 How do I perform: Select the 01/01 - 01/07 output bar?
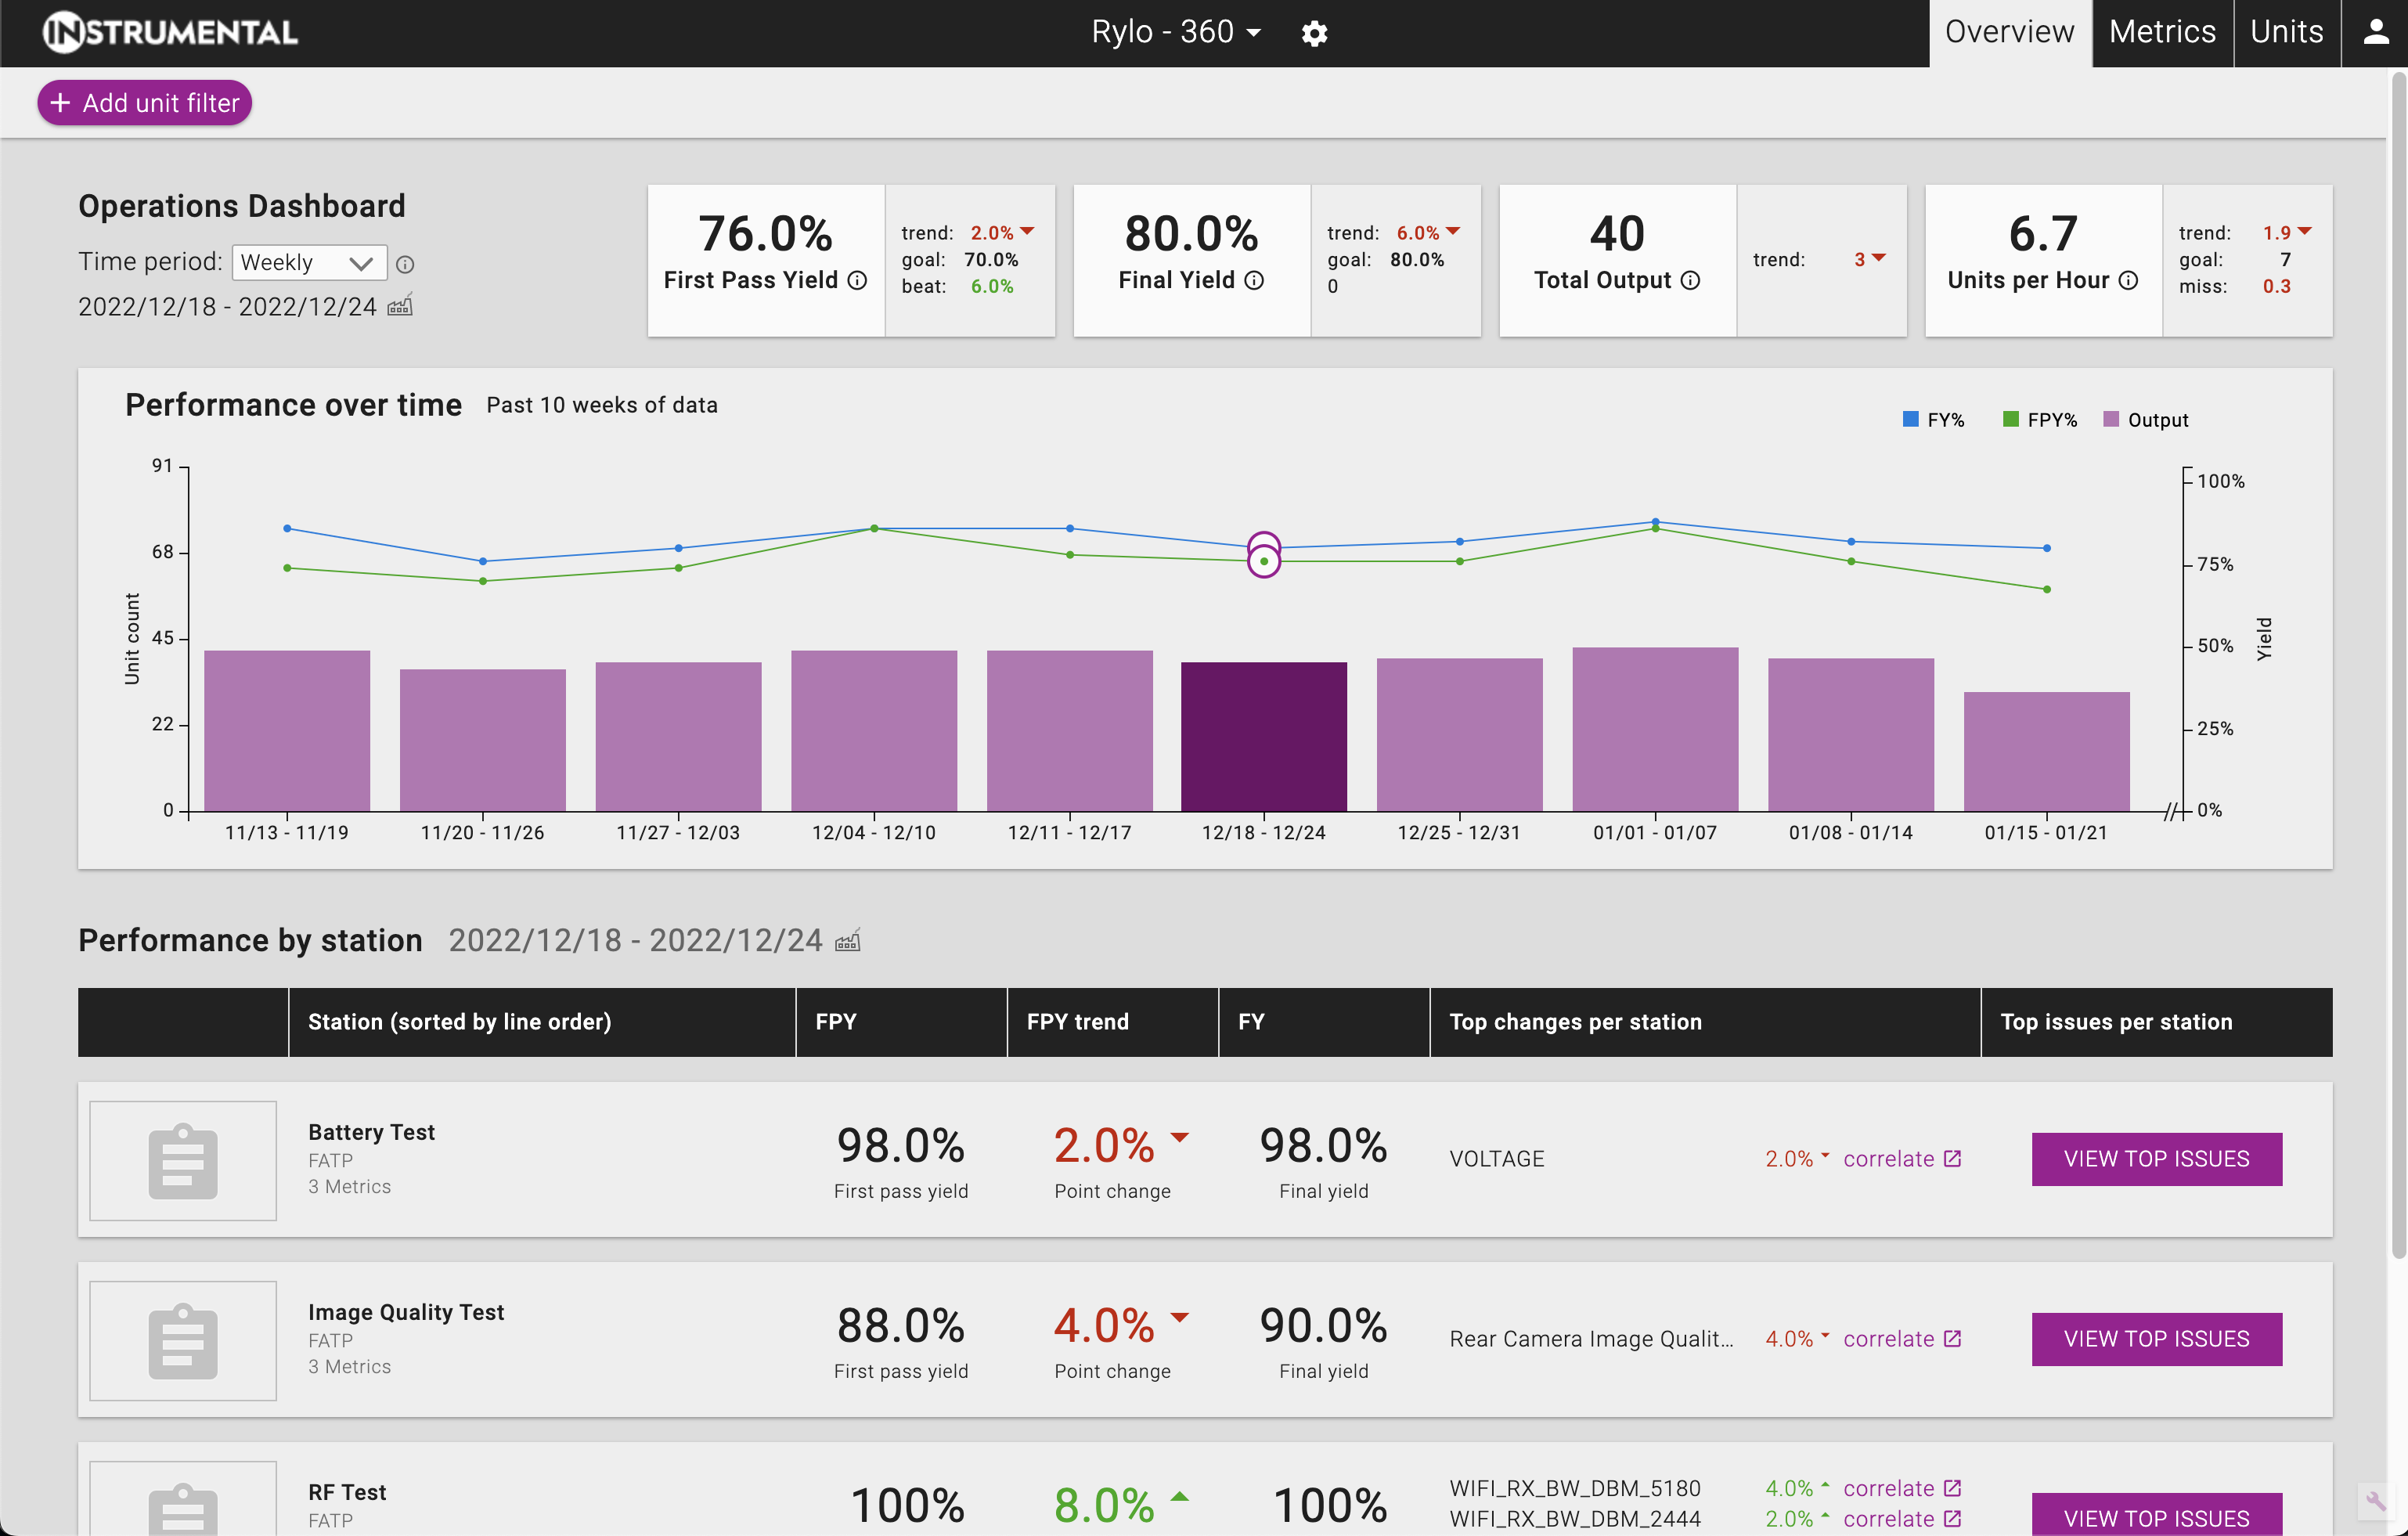(x=1655, y=729)
